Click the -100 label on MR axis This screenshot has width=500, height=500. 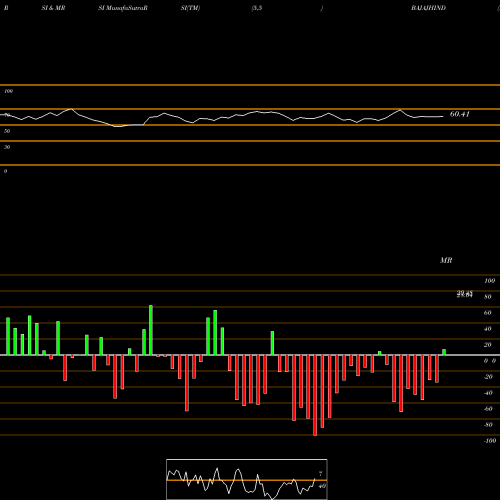[490, 441]
